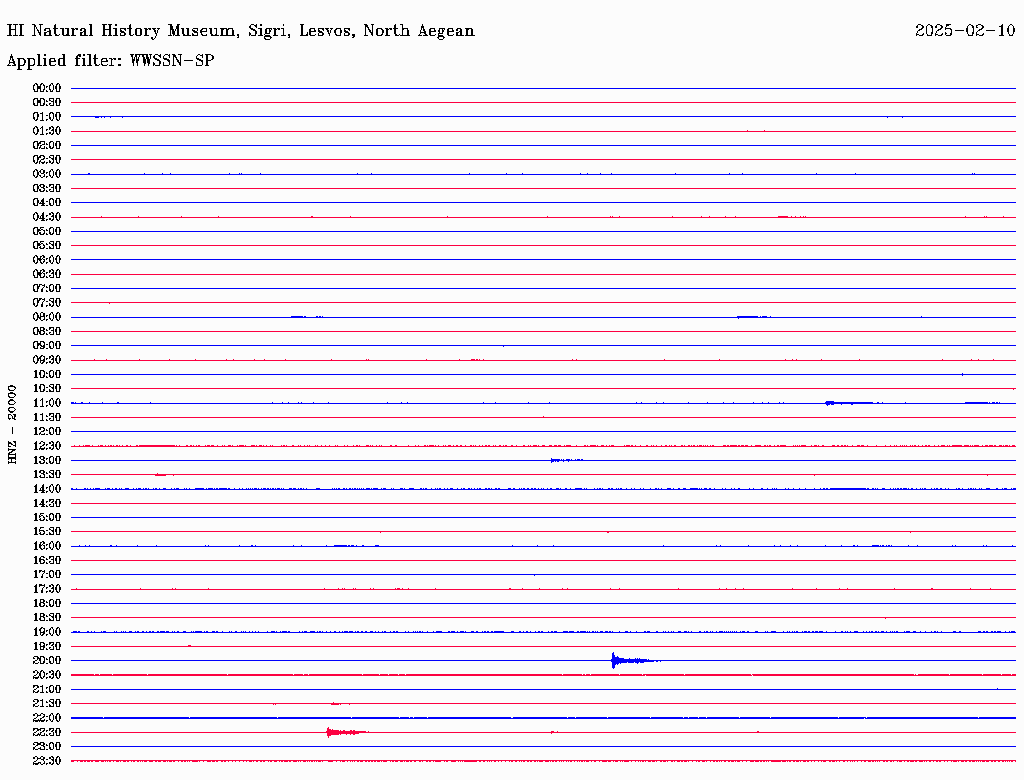
Task: Click the '23:00' time label
Action: coord(47,747)
